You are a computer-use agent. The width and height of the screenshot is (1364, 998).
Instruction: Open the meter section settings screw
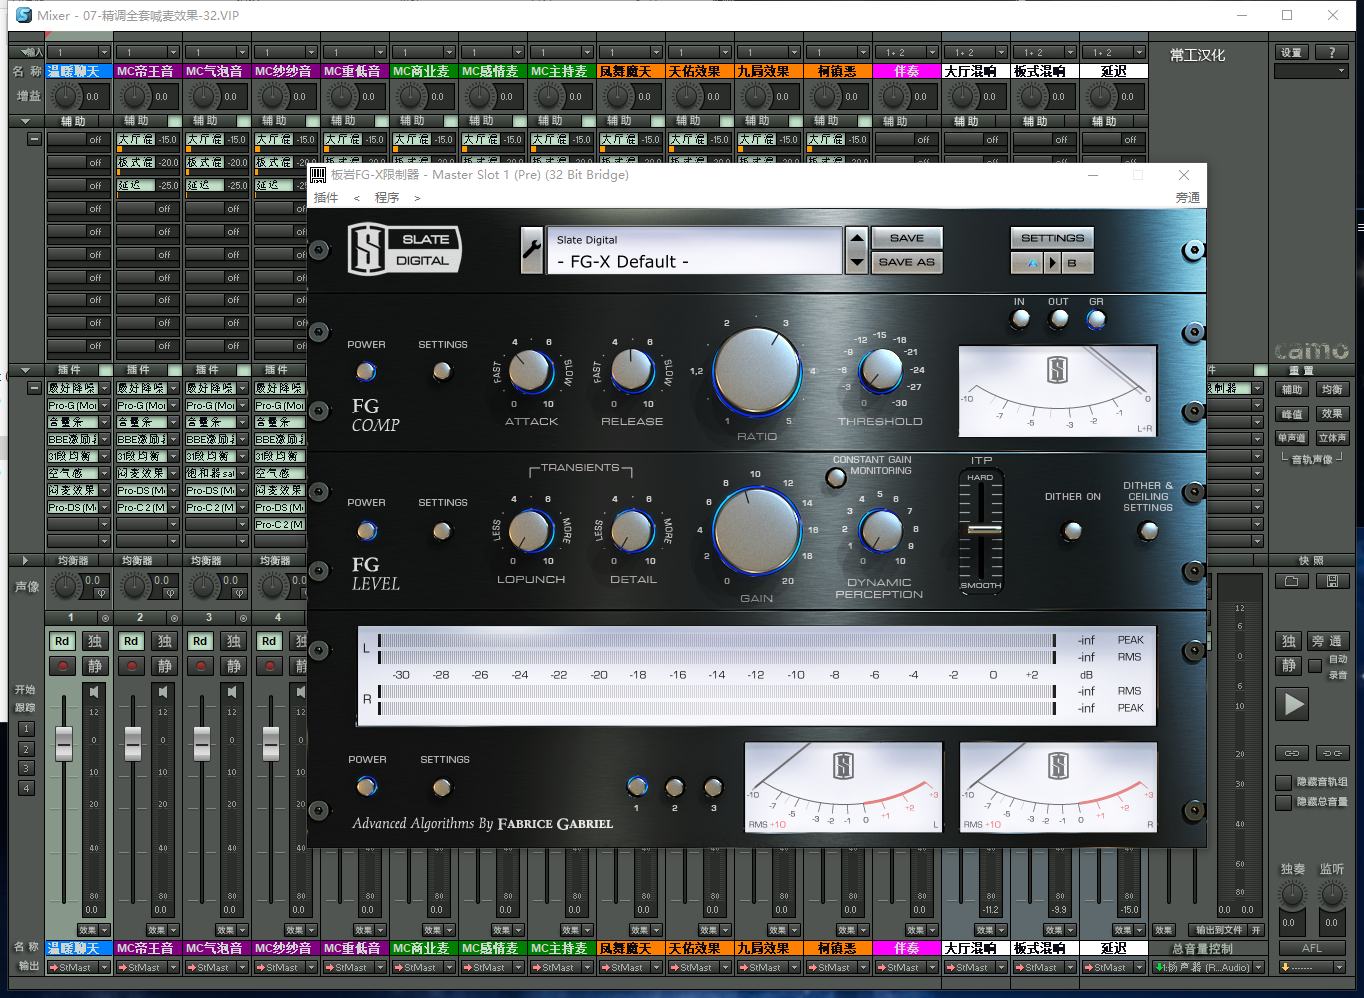click(441, 788)
